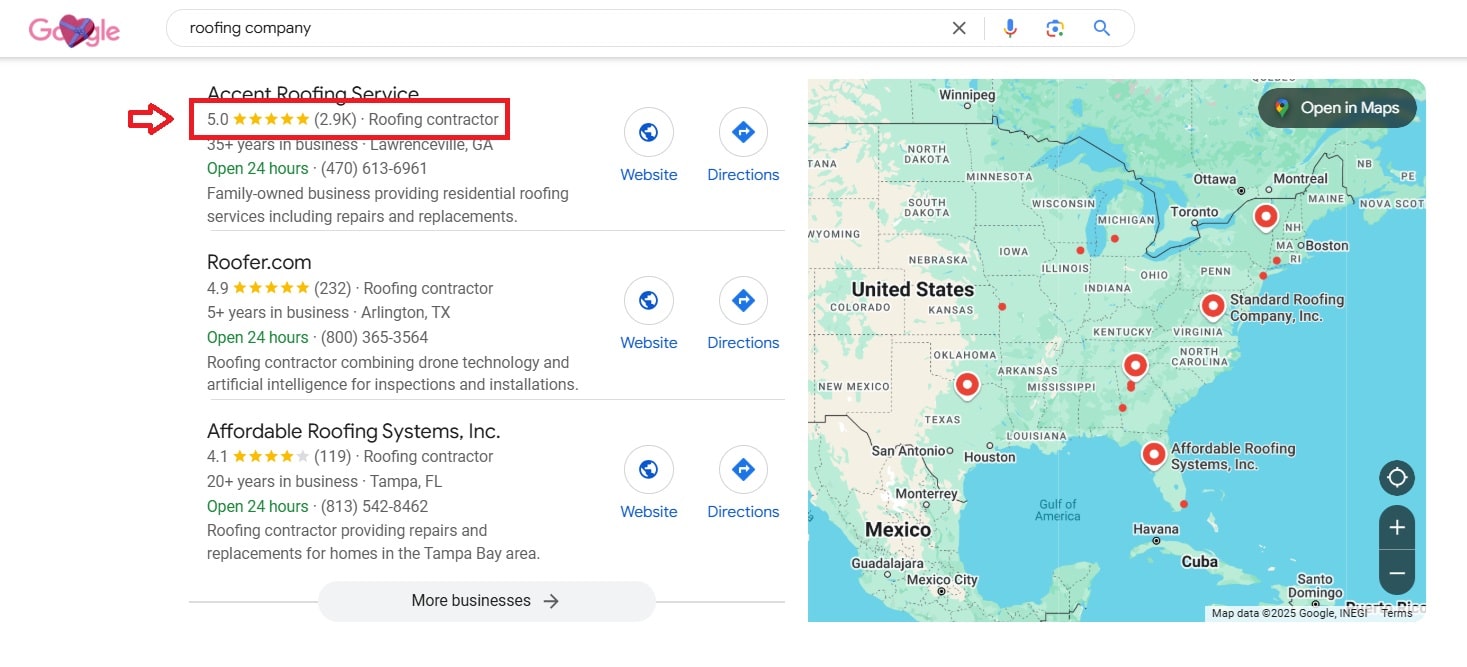This screenshot has height=667, width=1467.
Task: Clear the search box text
Action: pos(959,28)
